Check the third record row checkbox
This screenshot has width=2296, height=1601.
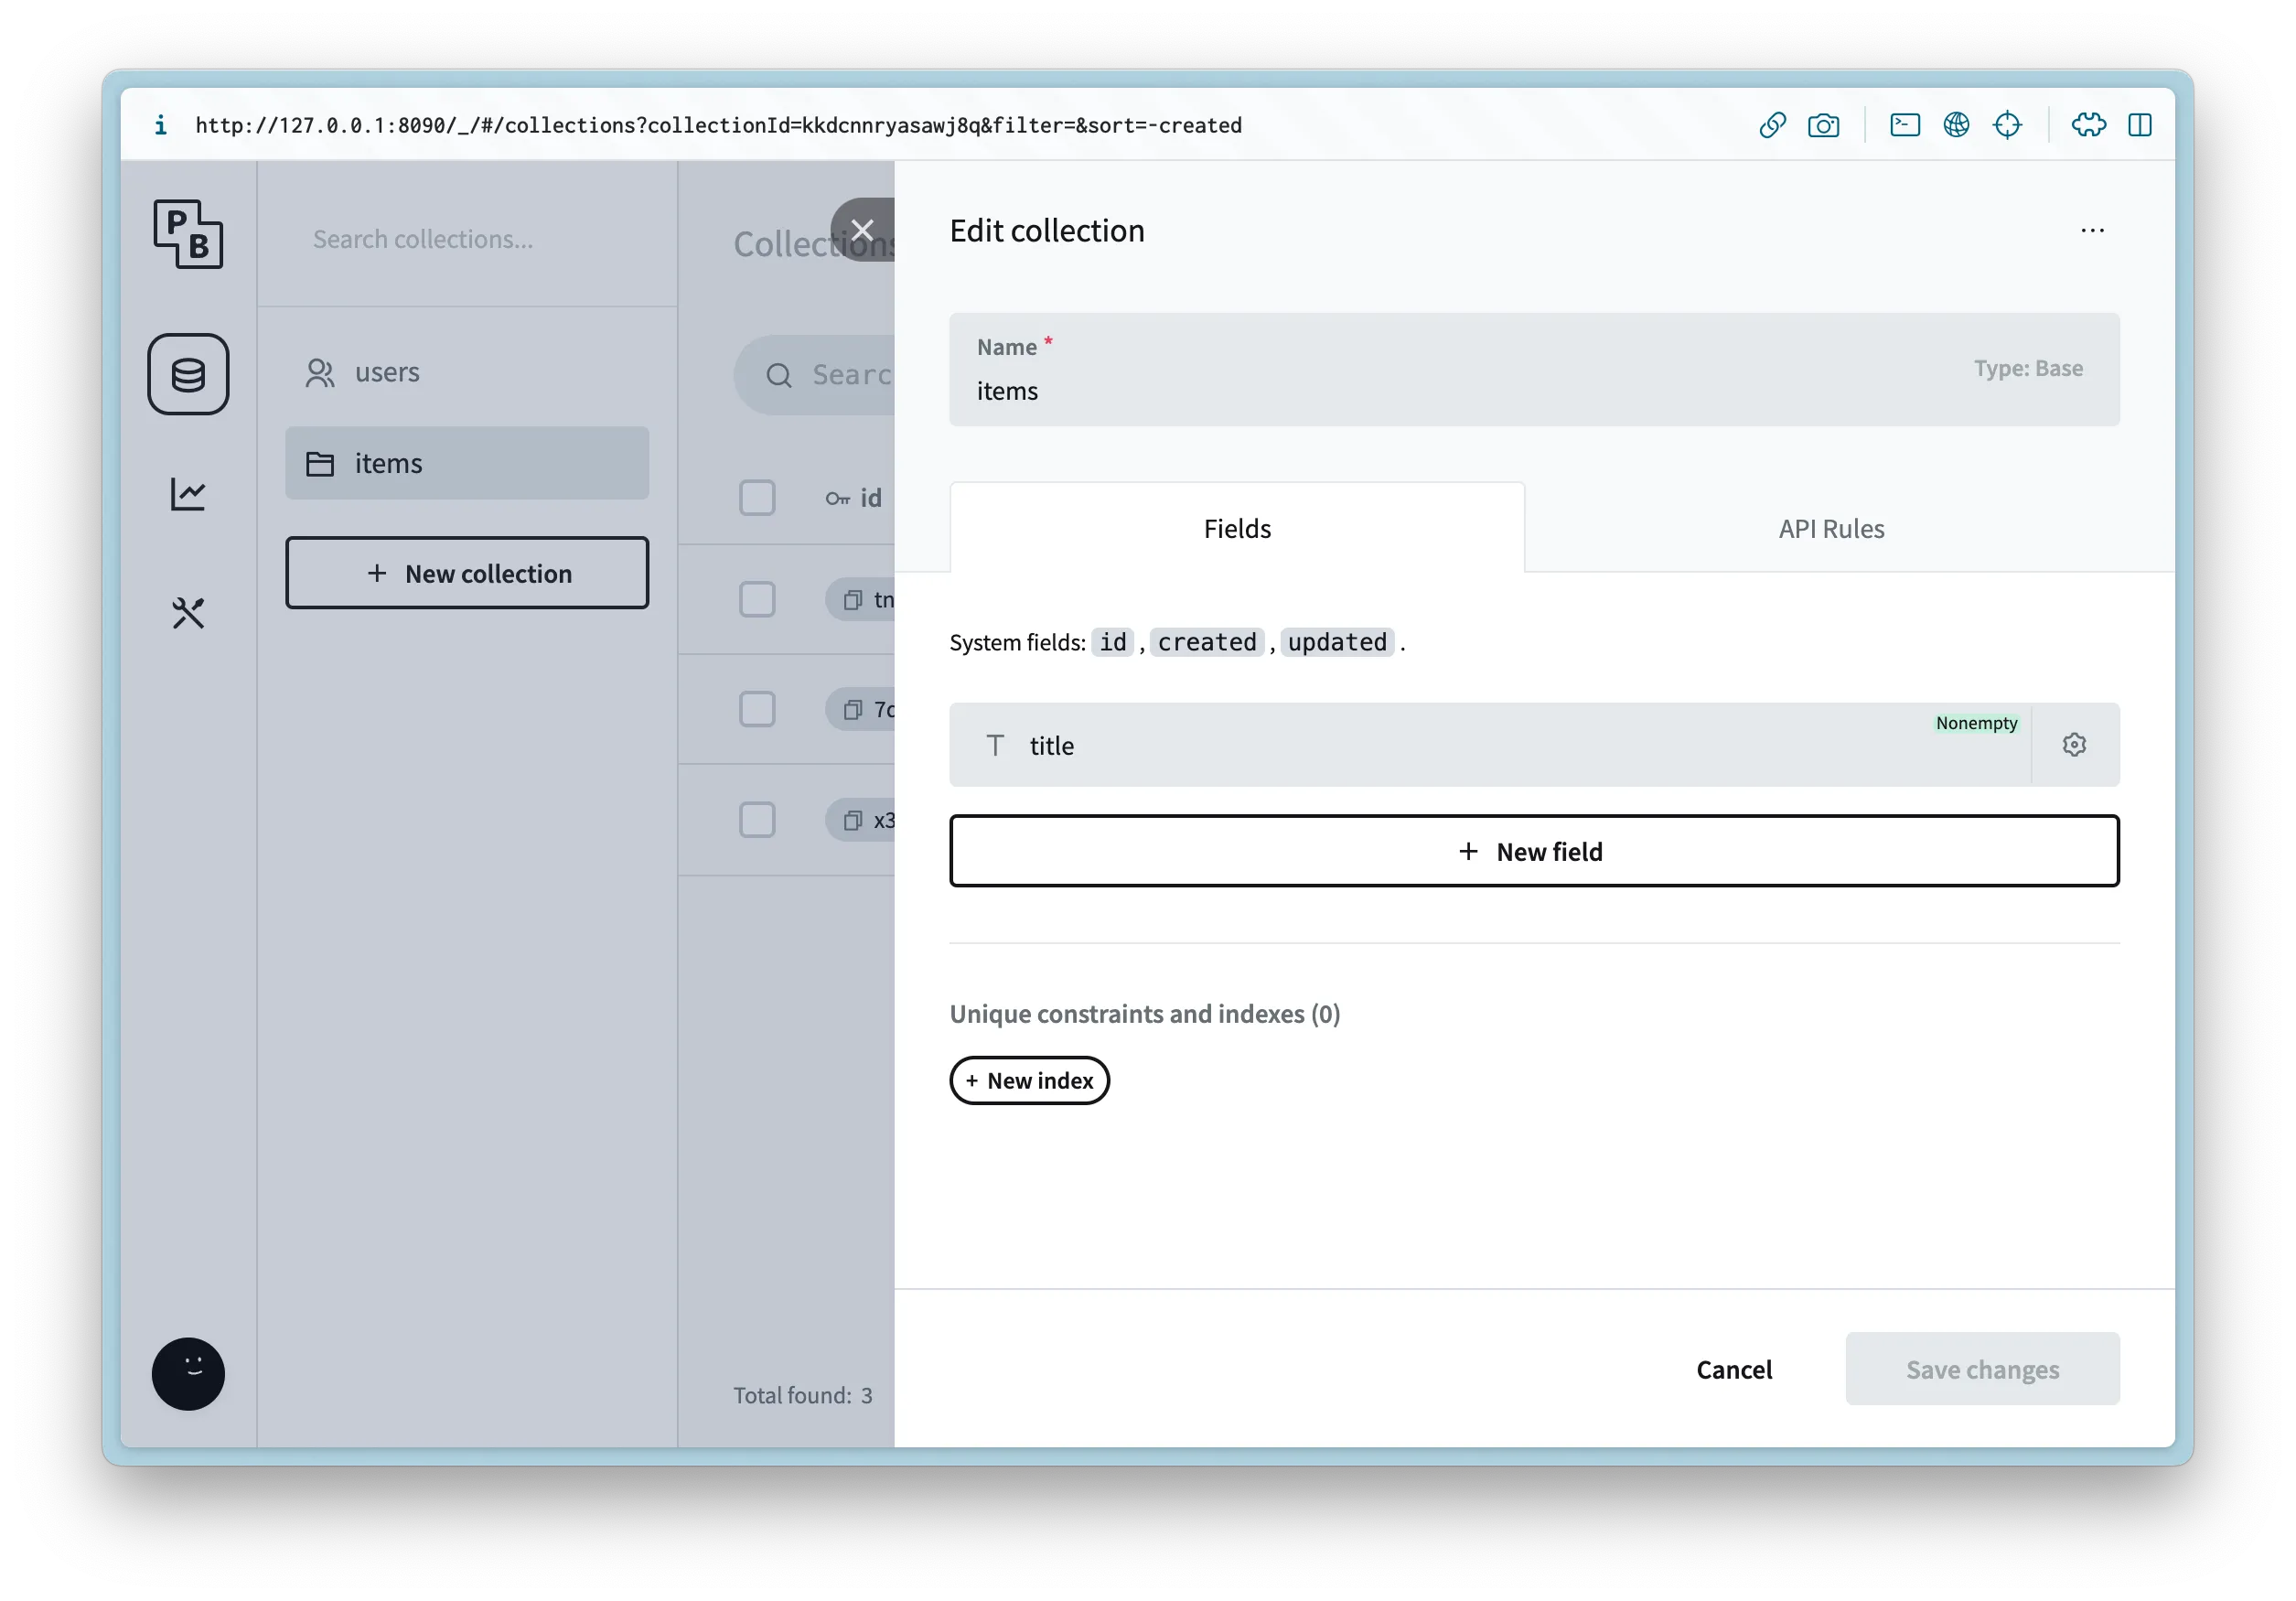757,820
